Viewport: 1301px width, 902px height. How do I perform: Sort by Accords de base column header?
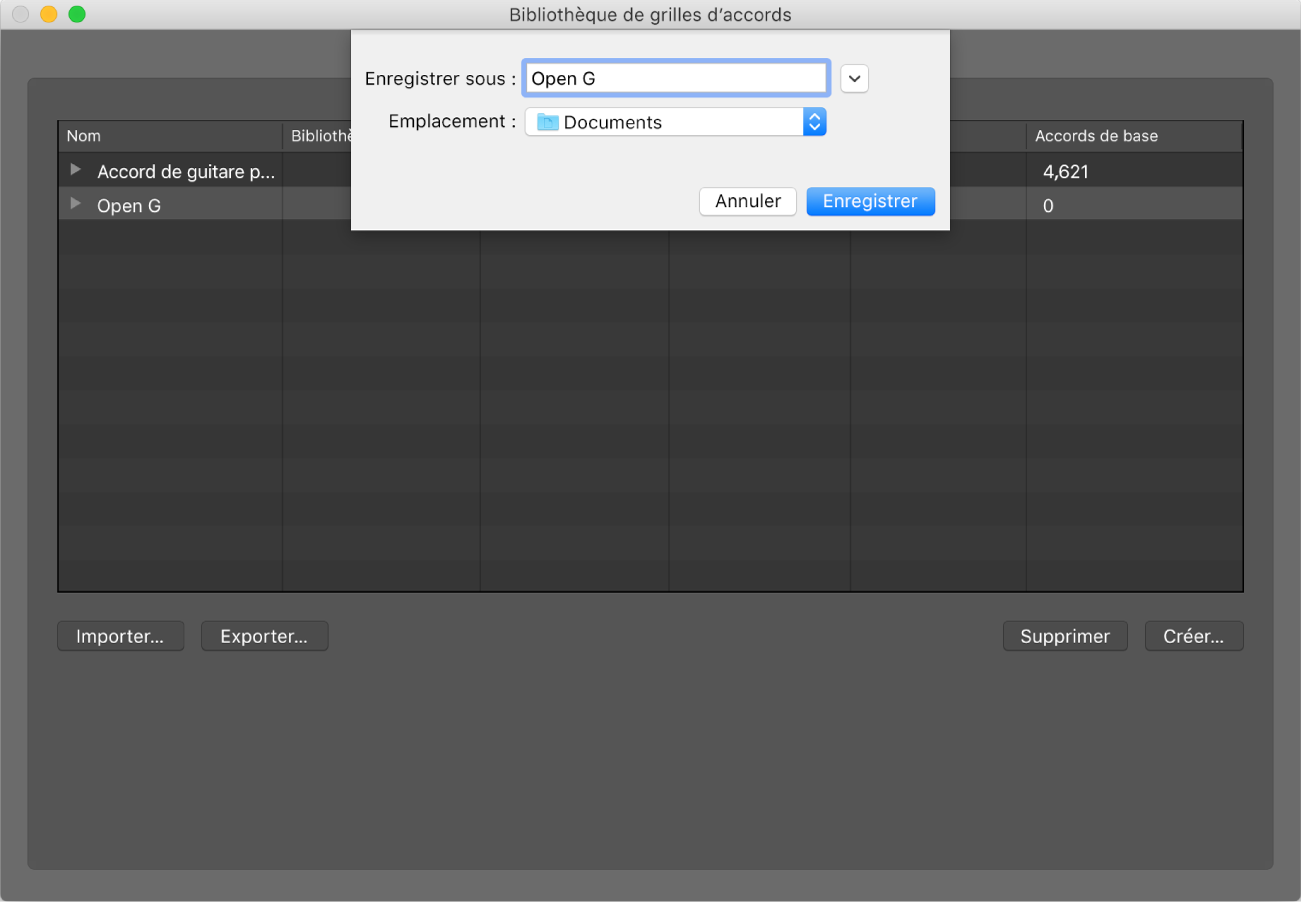[x=1134, y=136]
